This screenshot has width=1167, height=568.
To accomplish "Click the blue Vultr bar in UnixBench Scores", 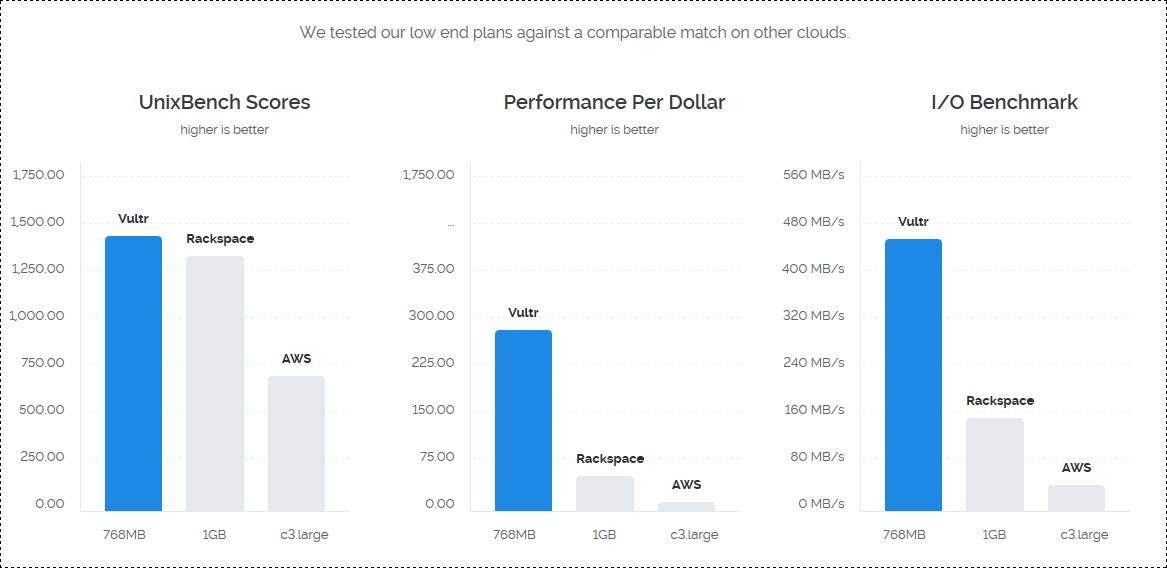I will [133, 374].
